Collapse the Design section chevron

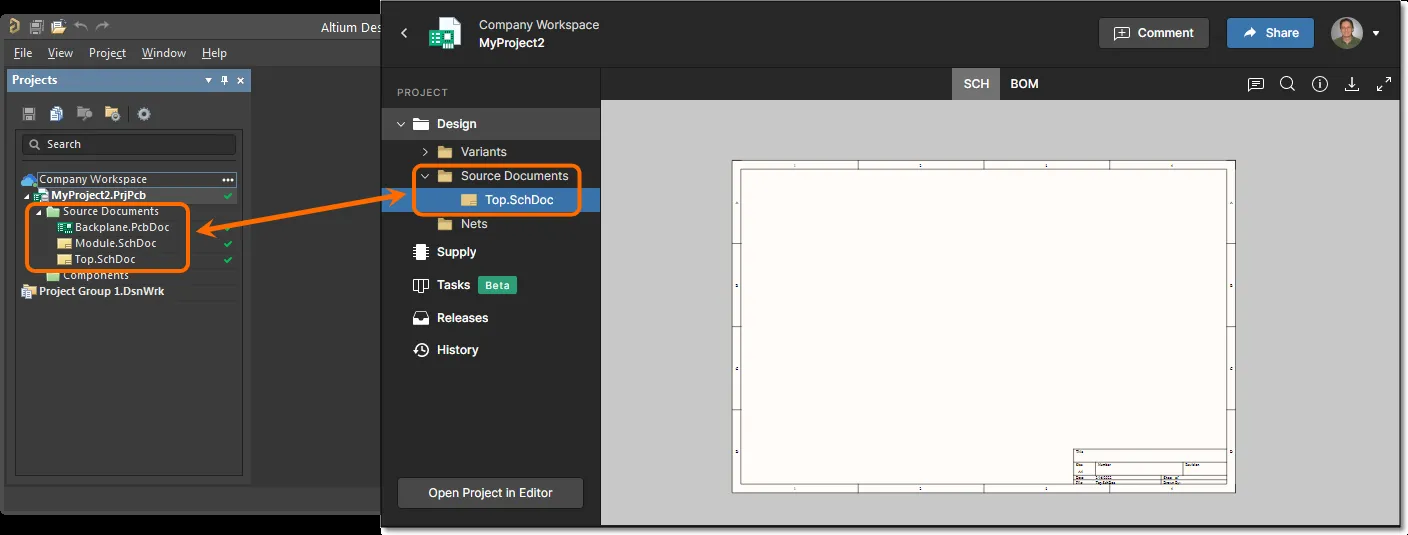pyautogui.click(x=401, y=124)
